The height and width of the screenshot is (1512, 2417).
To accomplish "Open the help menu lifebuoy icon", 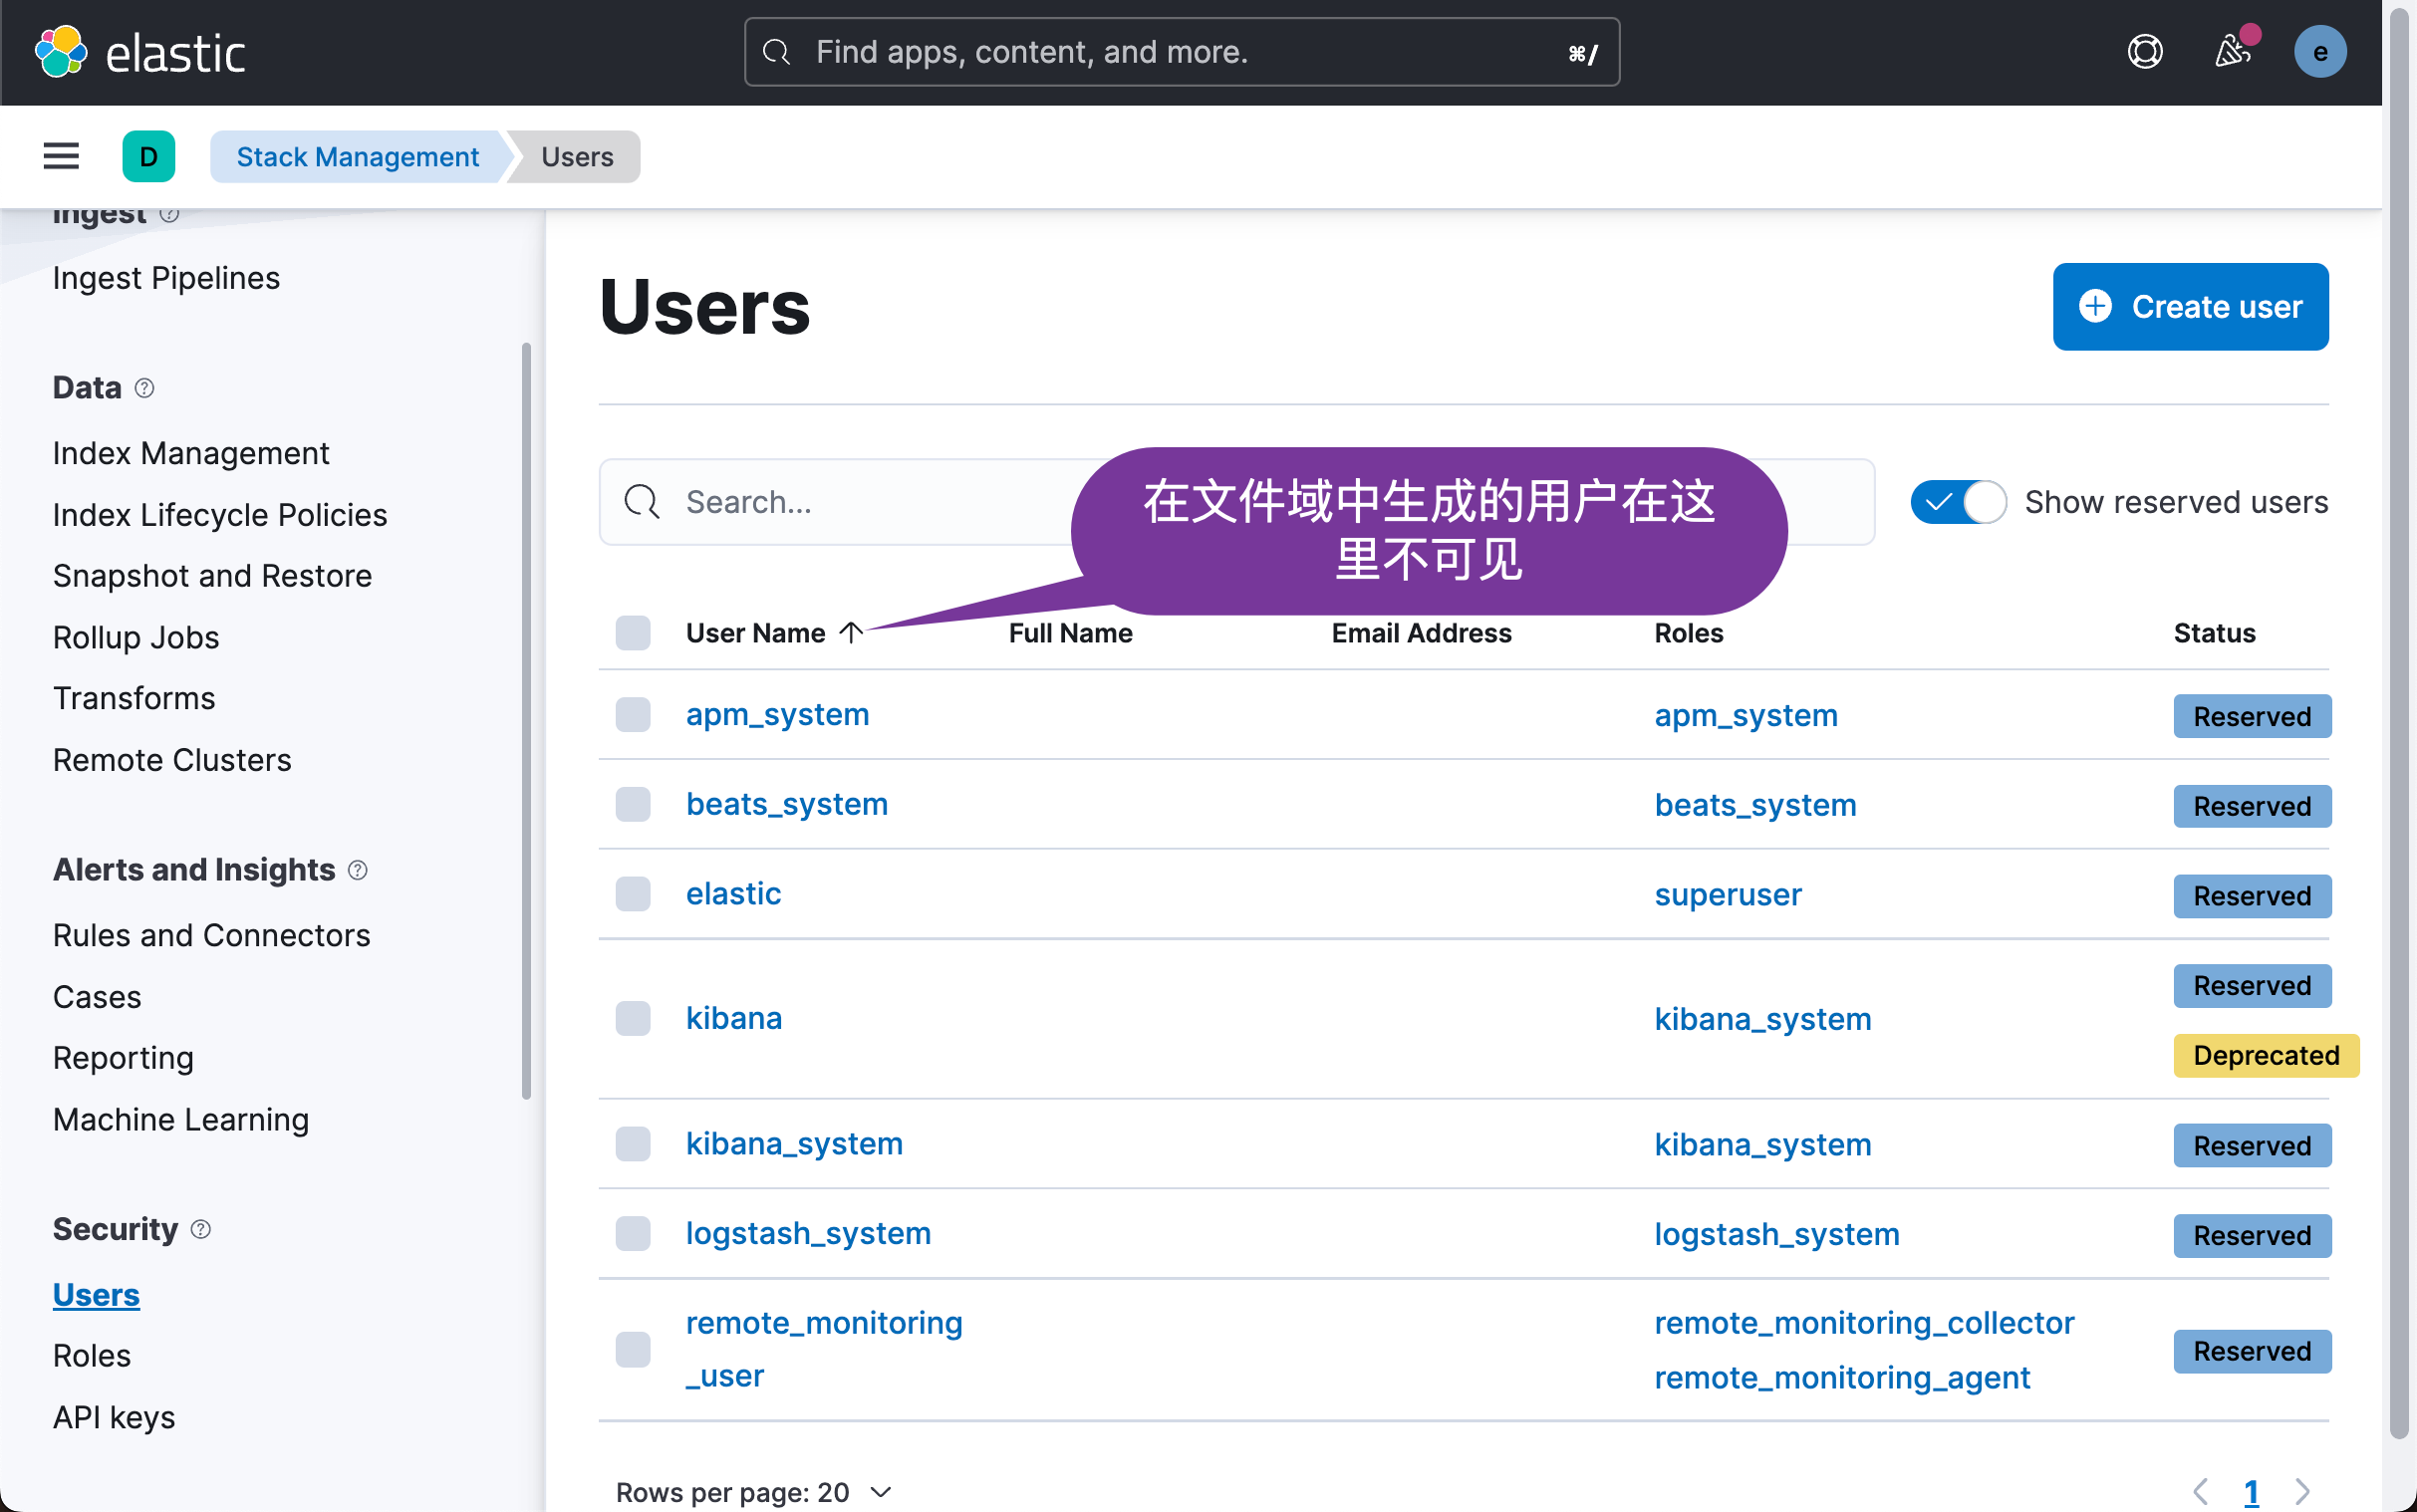I will (2145, 52).
